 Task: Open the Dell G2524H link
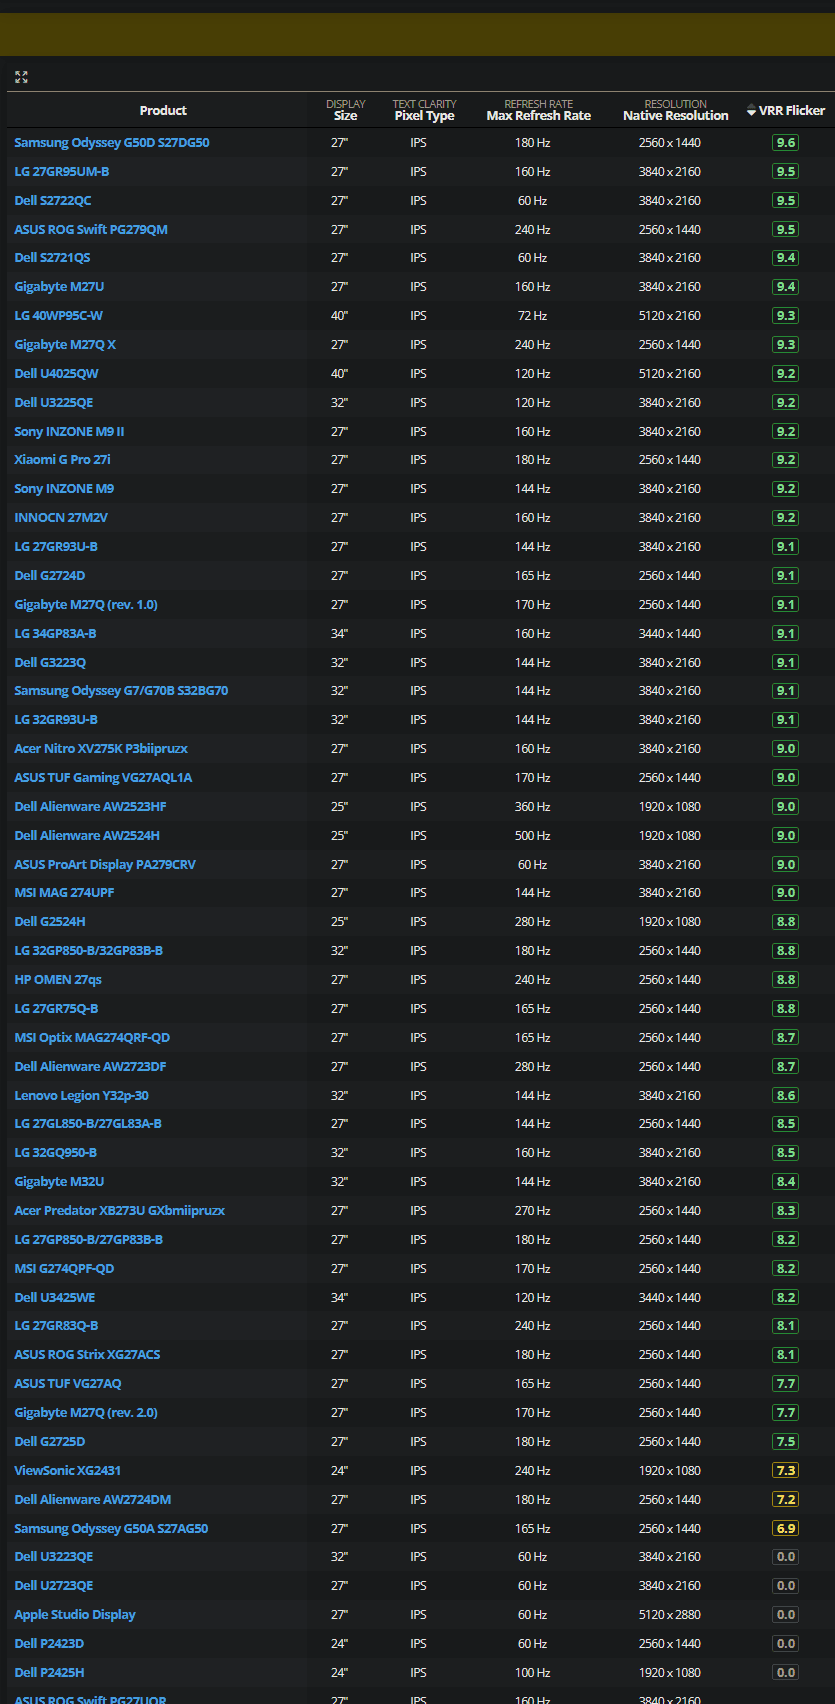50,922
